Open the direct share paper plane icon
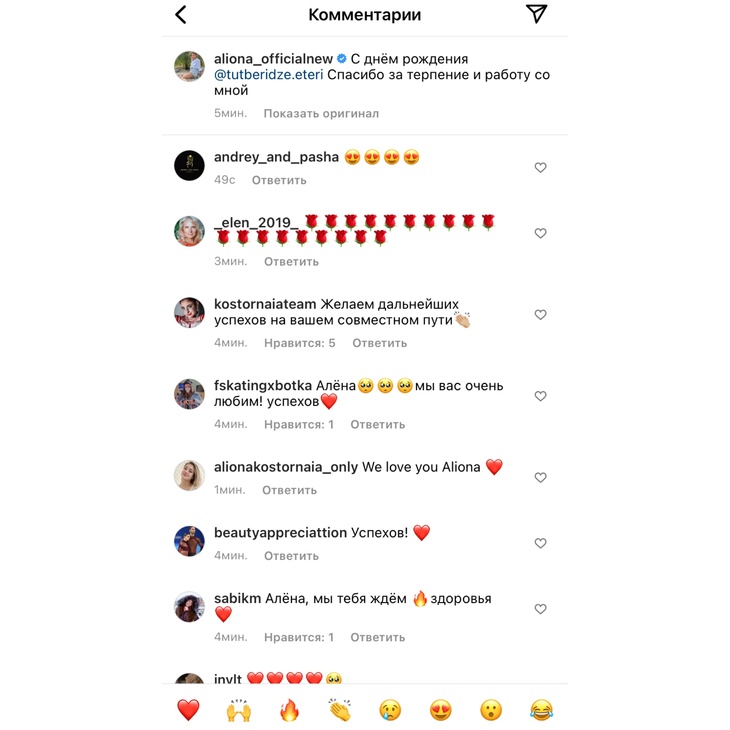This screenshot has width=730, height=730. [x=536, y=14]
